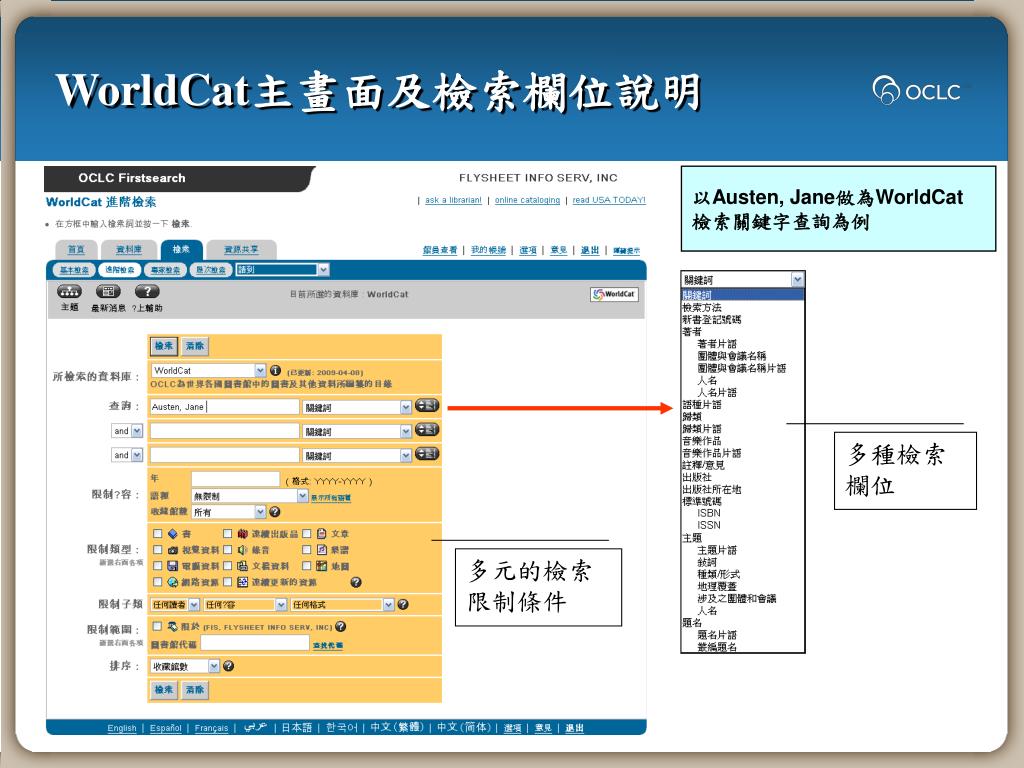The image size is (1024, 768).
Task: Click the 連續更新的資源 icon
Action: (242, 582)
